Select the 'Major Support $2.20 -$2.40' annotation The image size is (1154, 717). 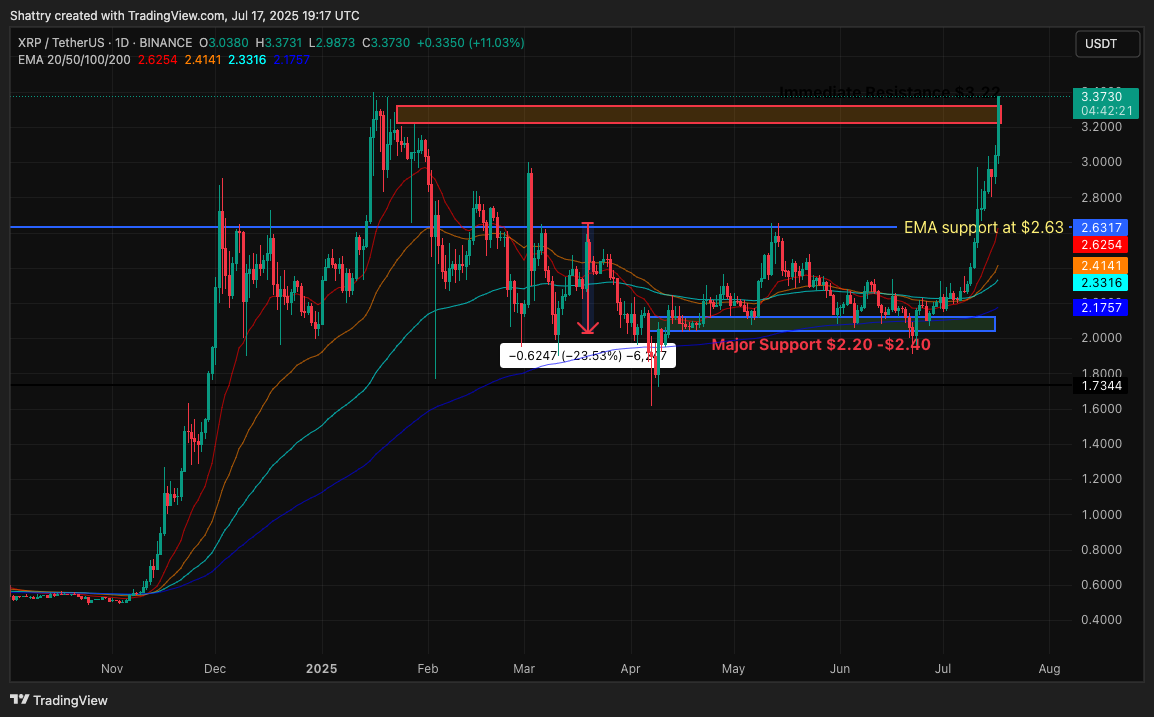click(x=820, y=345)
